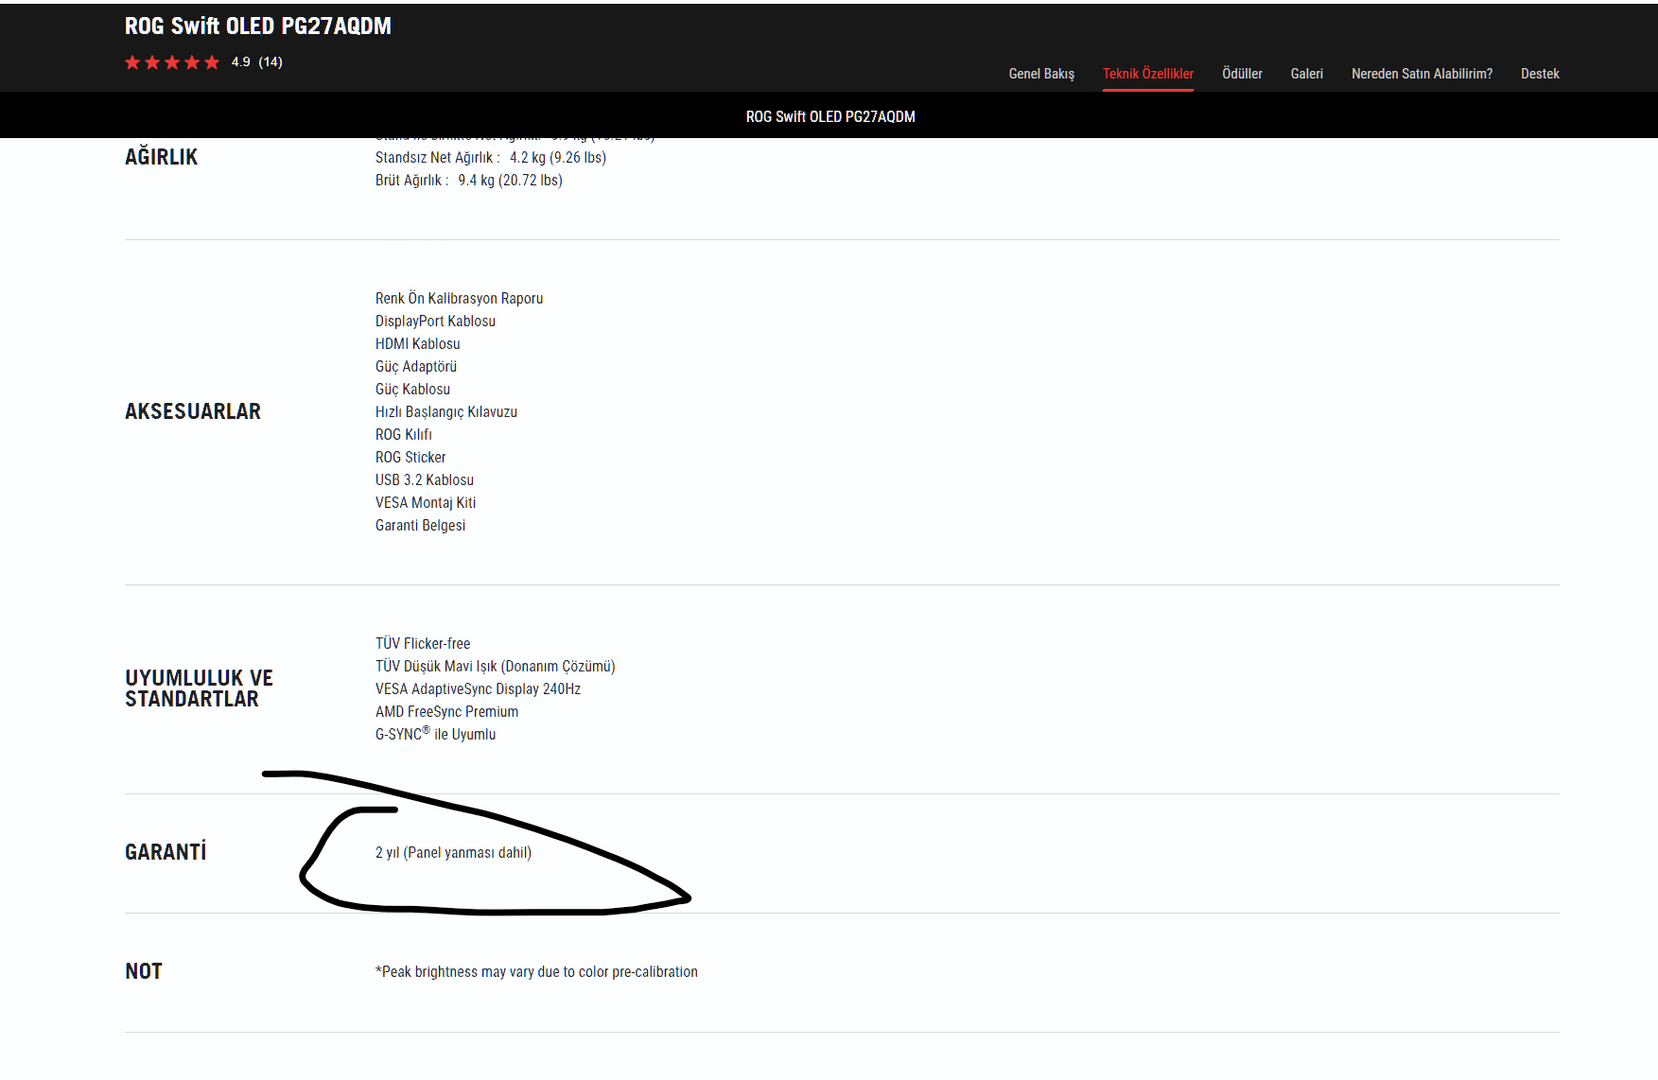Click the Brüt Ağırlık 9.4 kg line

pos(469,180)
